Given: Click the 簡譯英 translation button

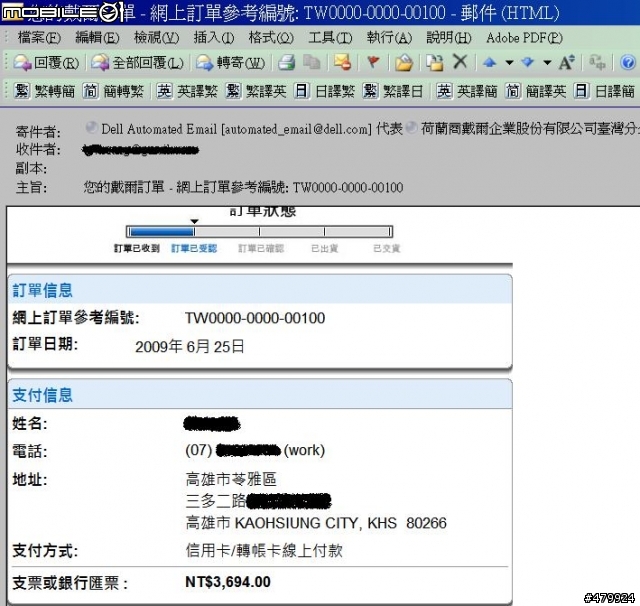Looking at the screenshot, I should pyautogui.click(x=536, y=91).
